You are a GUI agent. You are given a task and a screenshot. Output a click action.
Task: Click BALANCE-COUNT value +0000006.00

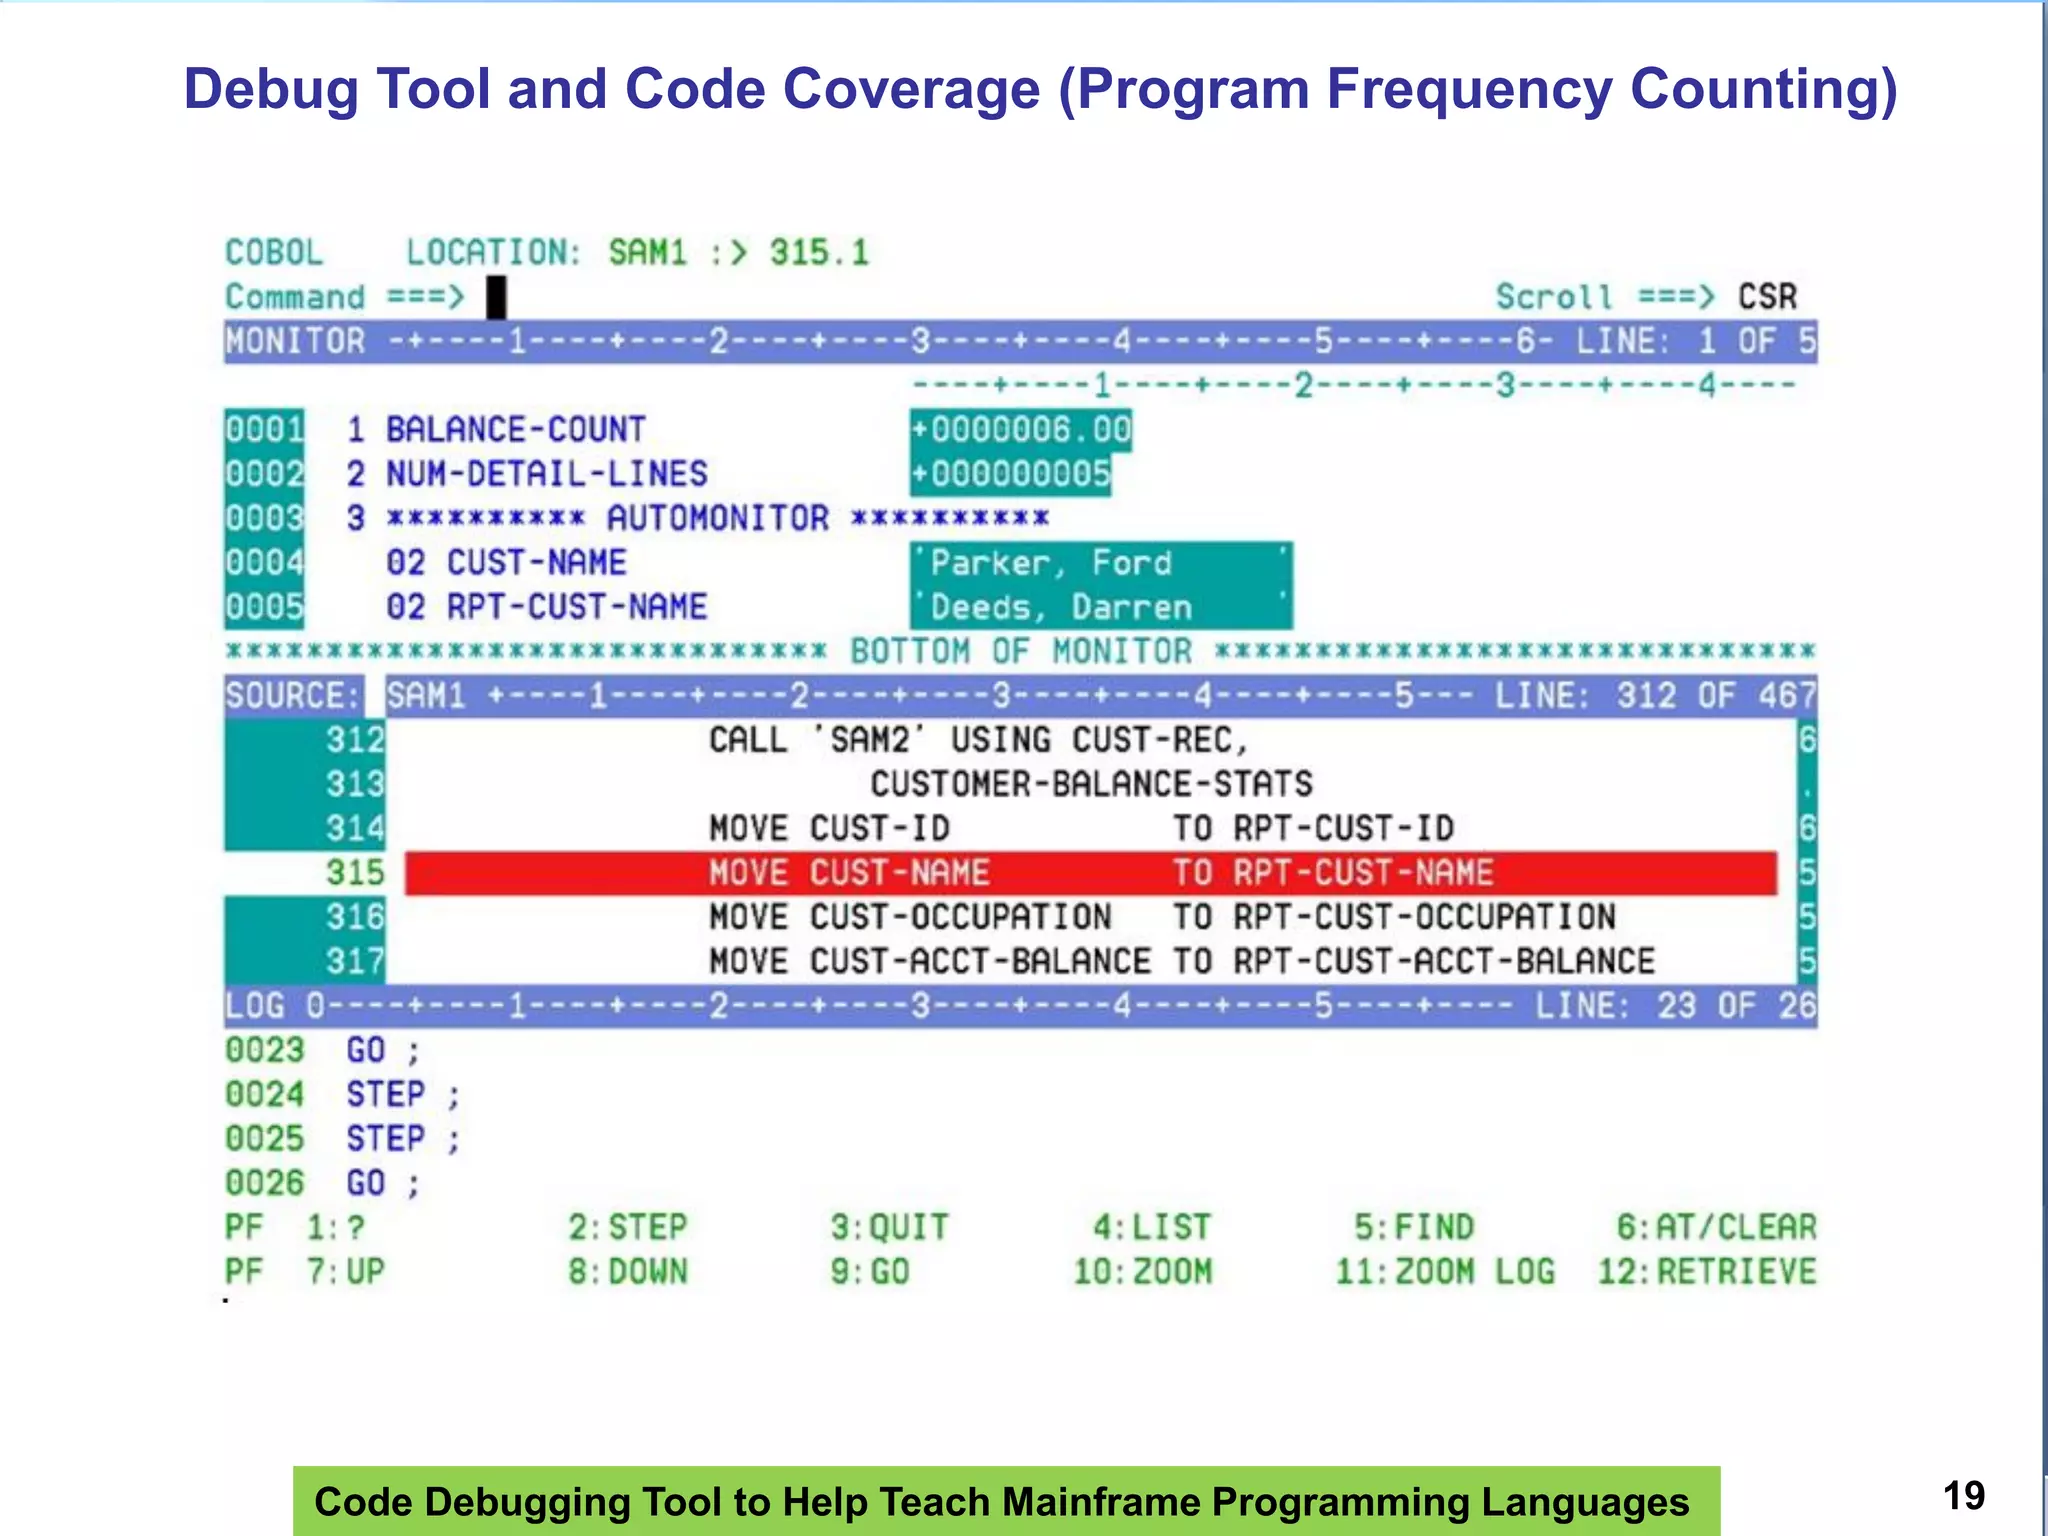(x=1020, y=430)
